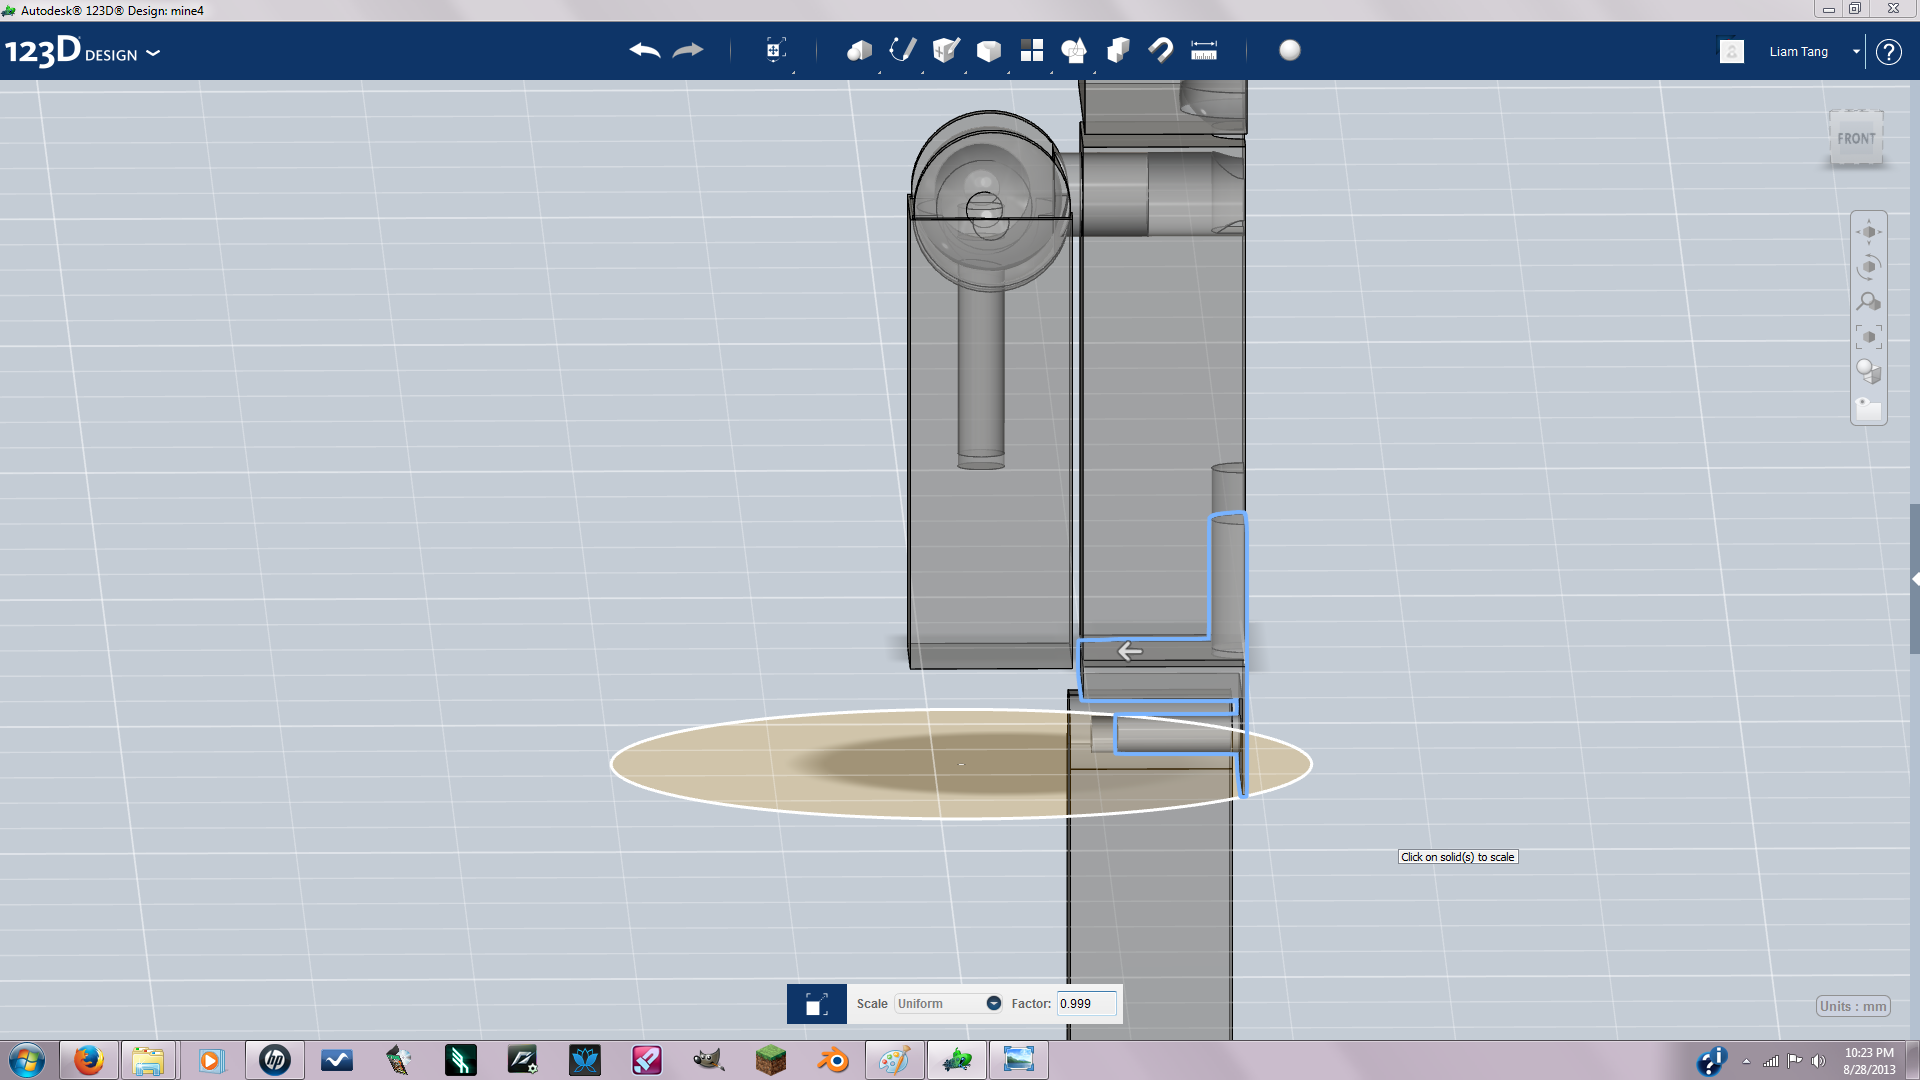Open the Pattern tool menu

1032,50
